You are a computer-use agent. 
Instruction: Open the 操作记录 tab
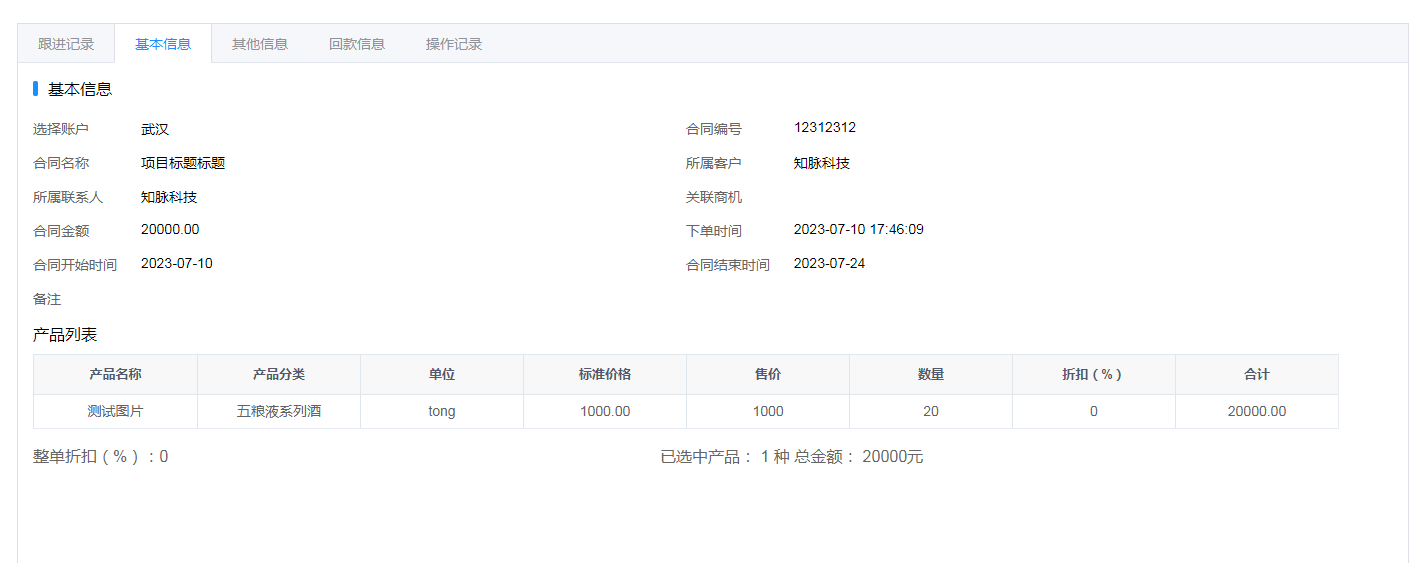[454, 44]
